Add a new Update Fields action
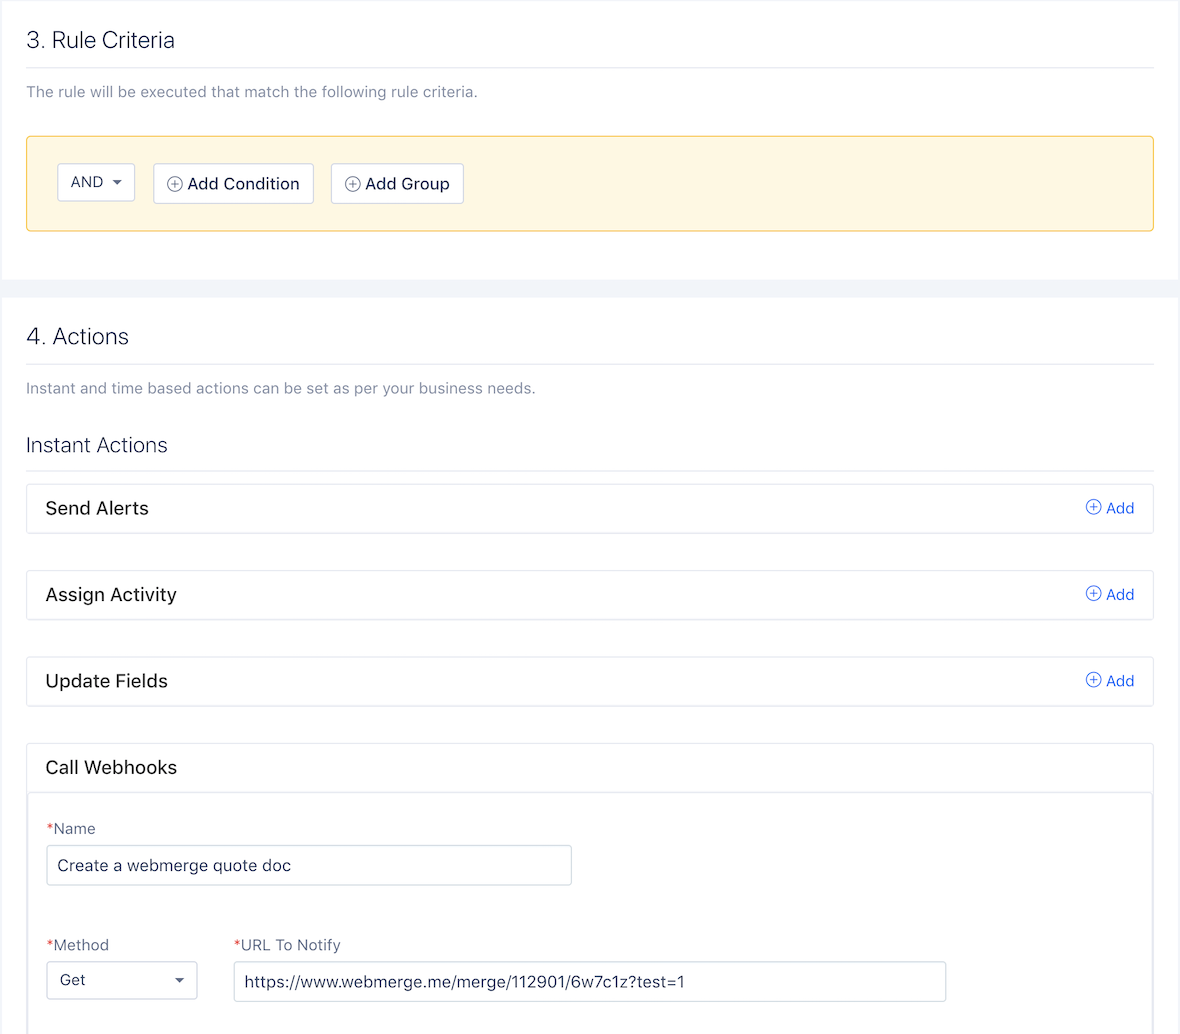Image resolution: width=1180 pixels, height=1034 pixels. click(x=1110, y=681)
